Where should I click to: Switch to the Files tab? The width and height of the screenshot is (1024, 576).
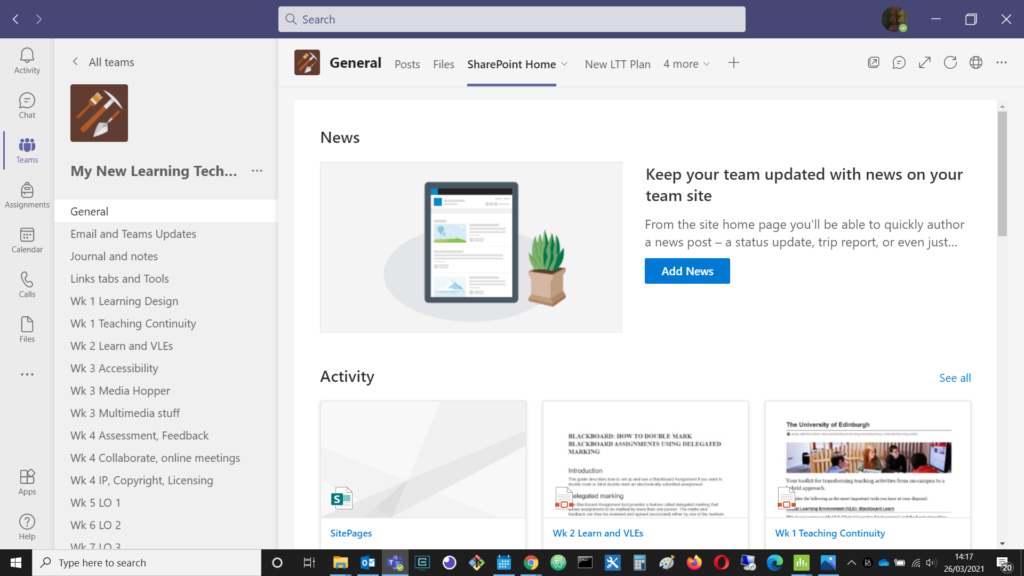pos(443,64)
